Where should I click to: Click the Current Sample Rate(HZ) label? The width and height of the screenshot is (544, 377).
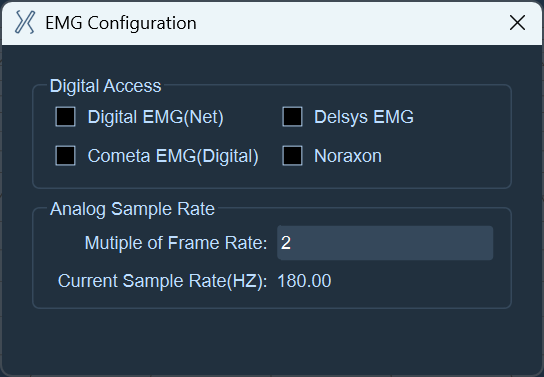click(x=162, y=281)
